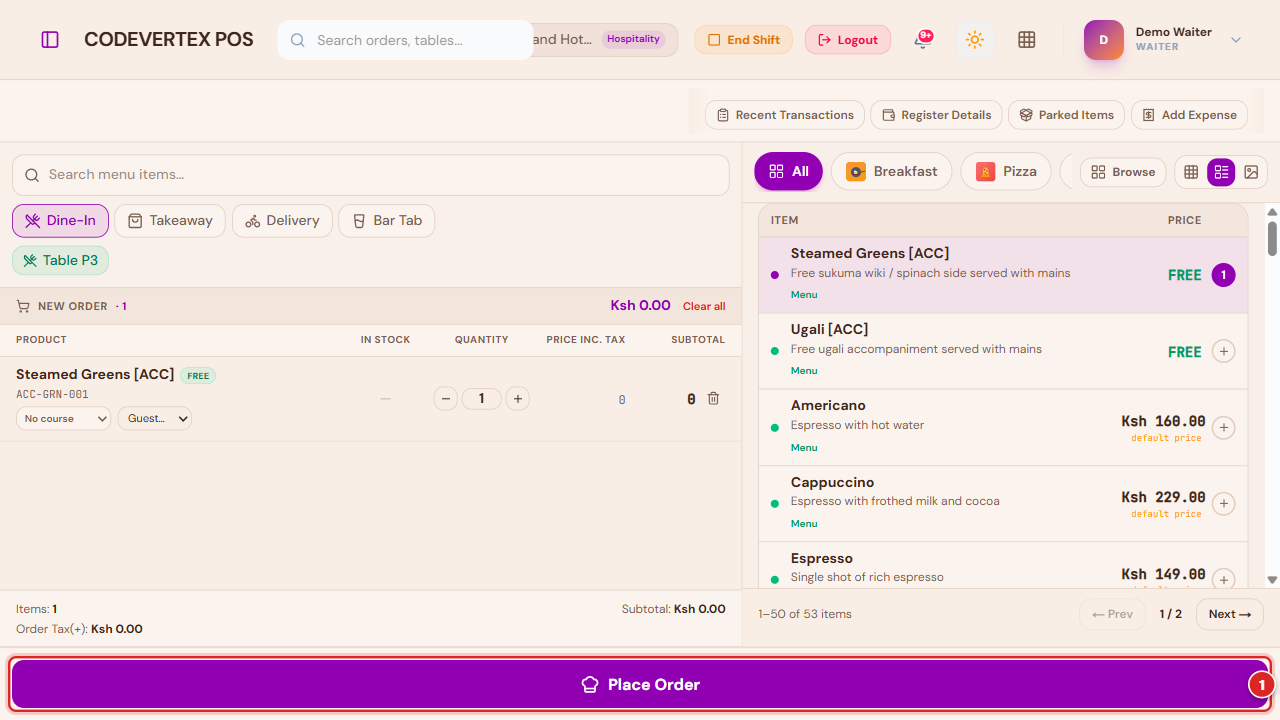Screen dimensions: 1280x720
Task: Focus the Search orders, tables field
Action: [x=405, y=40]
